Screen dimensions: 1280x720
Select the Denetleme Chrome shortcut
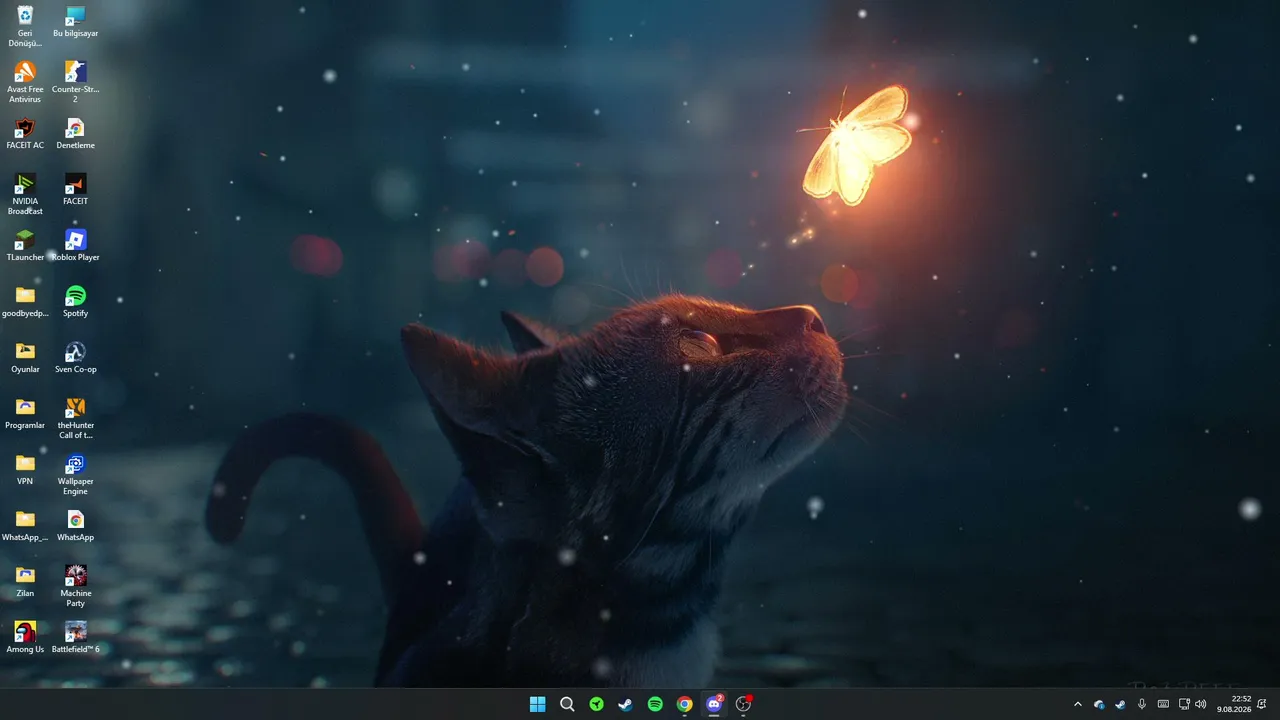click(x=75, y=134)
